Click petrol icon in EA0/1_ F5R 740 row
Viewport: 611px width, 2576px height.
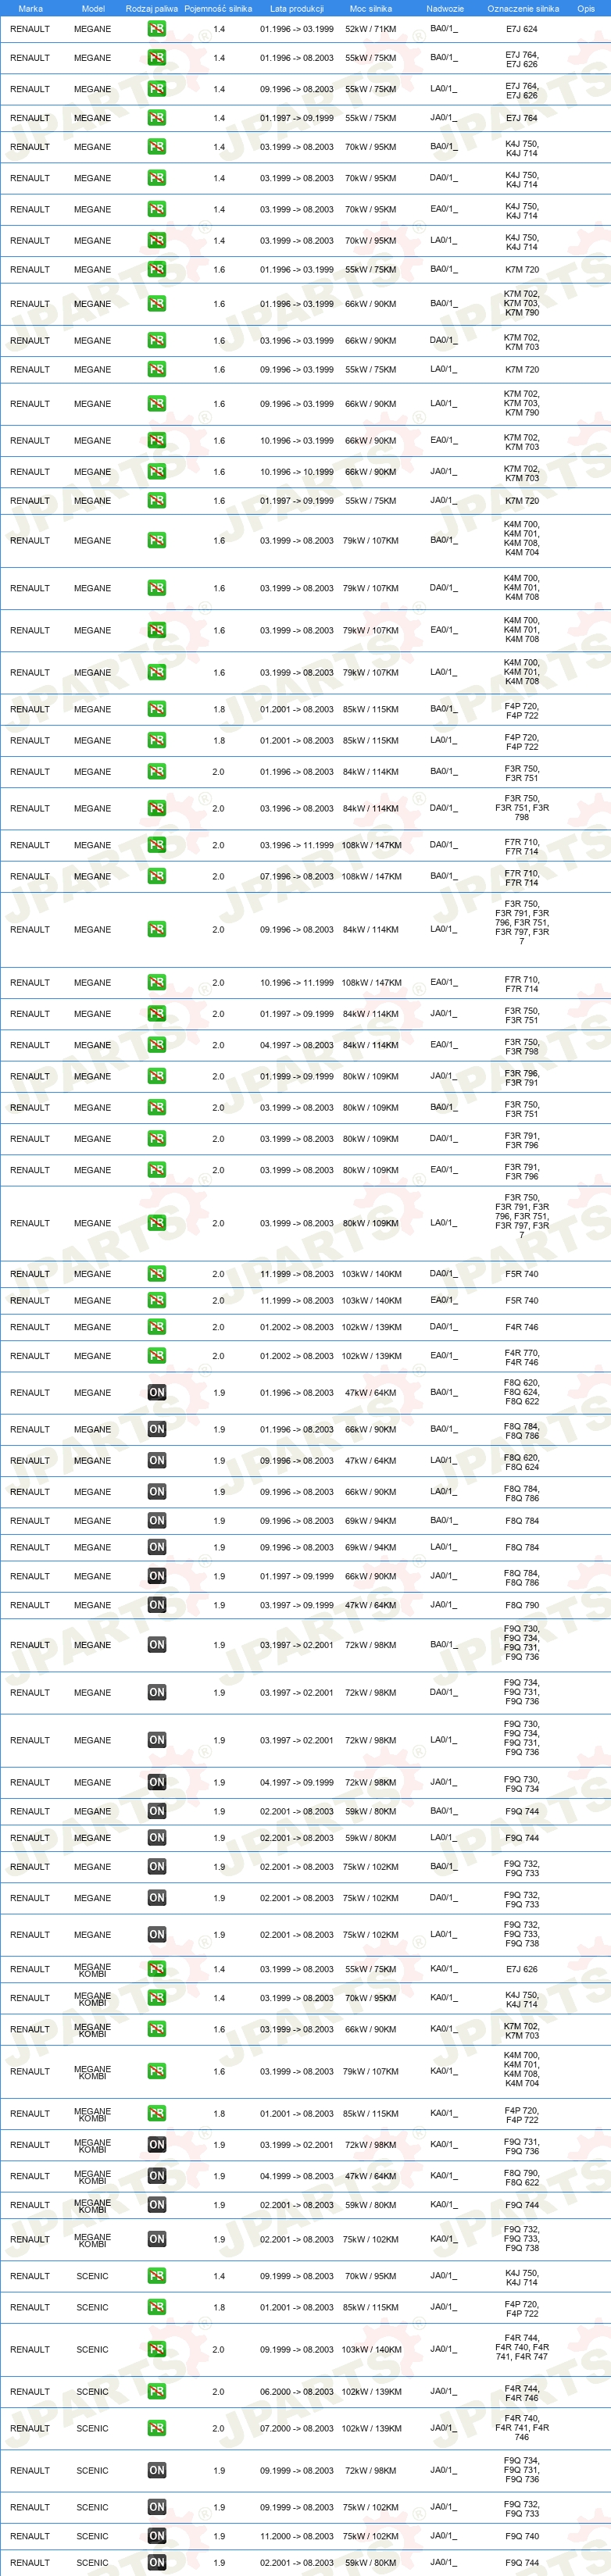pos(157,1300)
